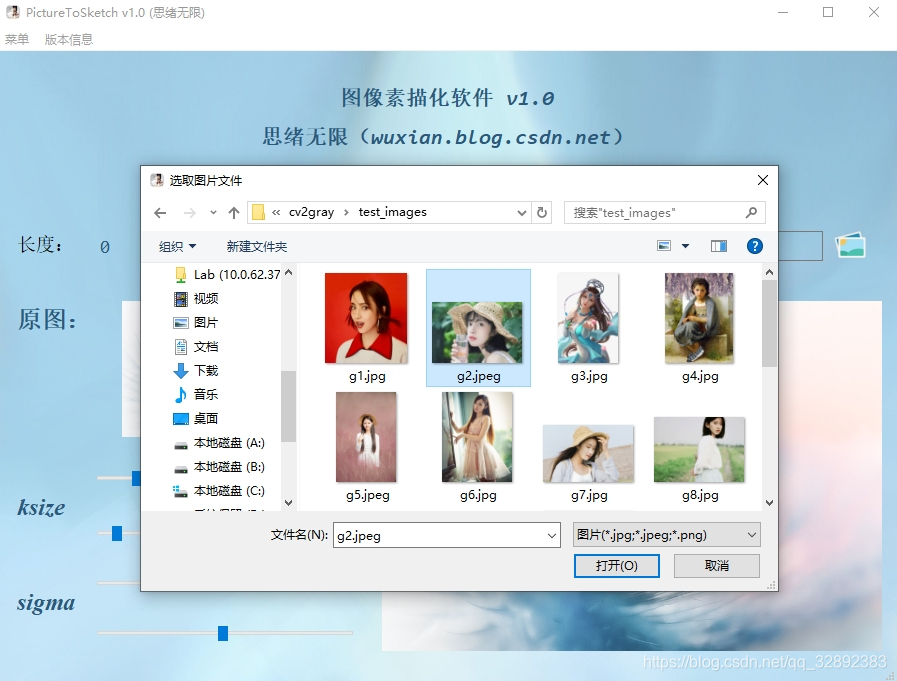Open 菜单 in main window menu bar
The width and height of the screenshot is (897, 681).
click(17, 39)
